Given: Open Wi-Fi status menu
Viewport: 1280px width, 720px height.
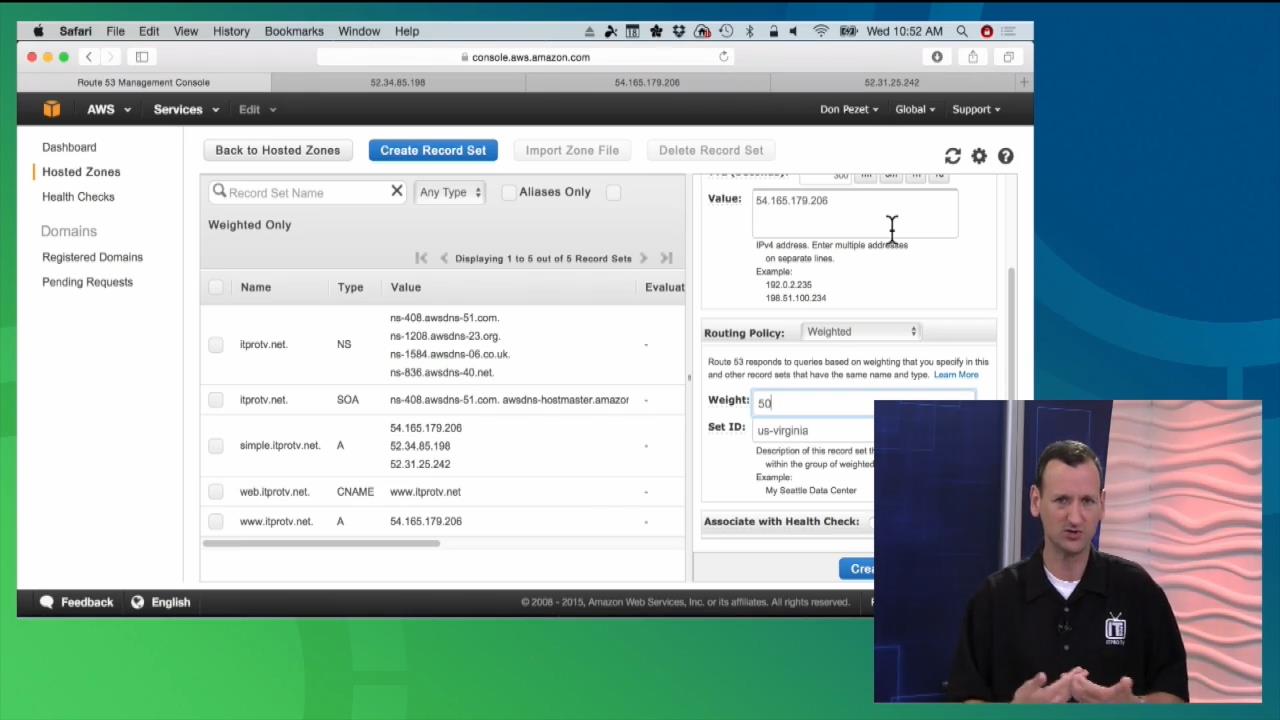Looking at the screenshot, I should tap(821, 31).
